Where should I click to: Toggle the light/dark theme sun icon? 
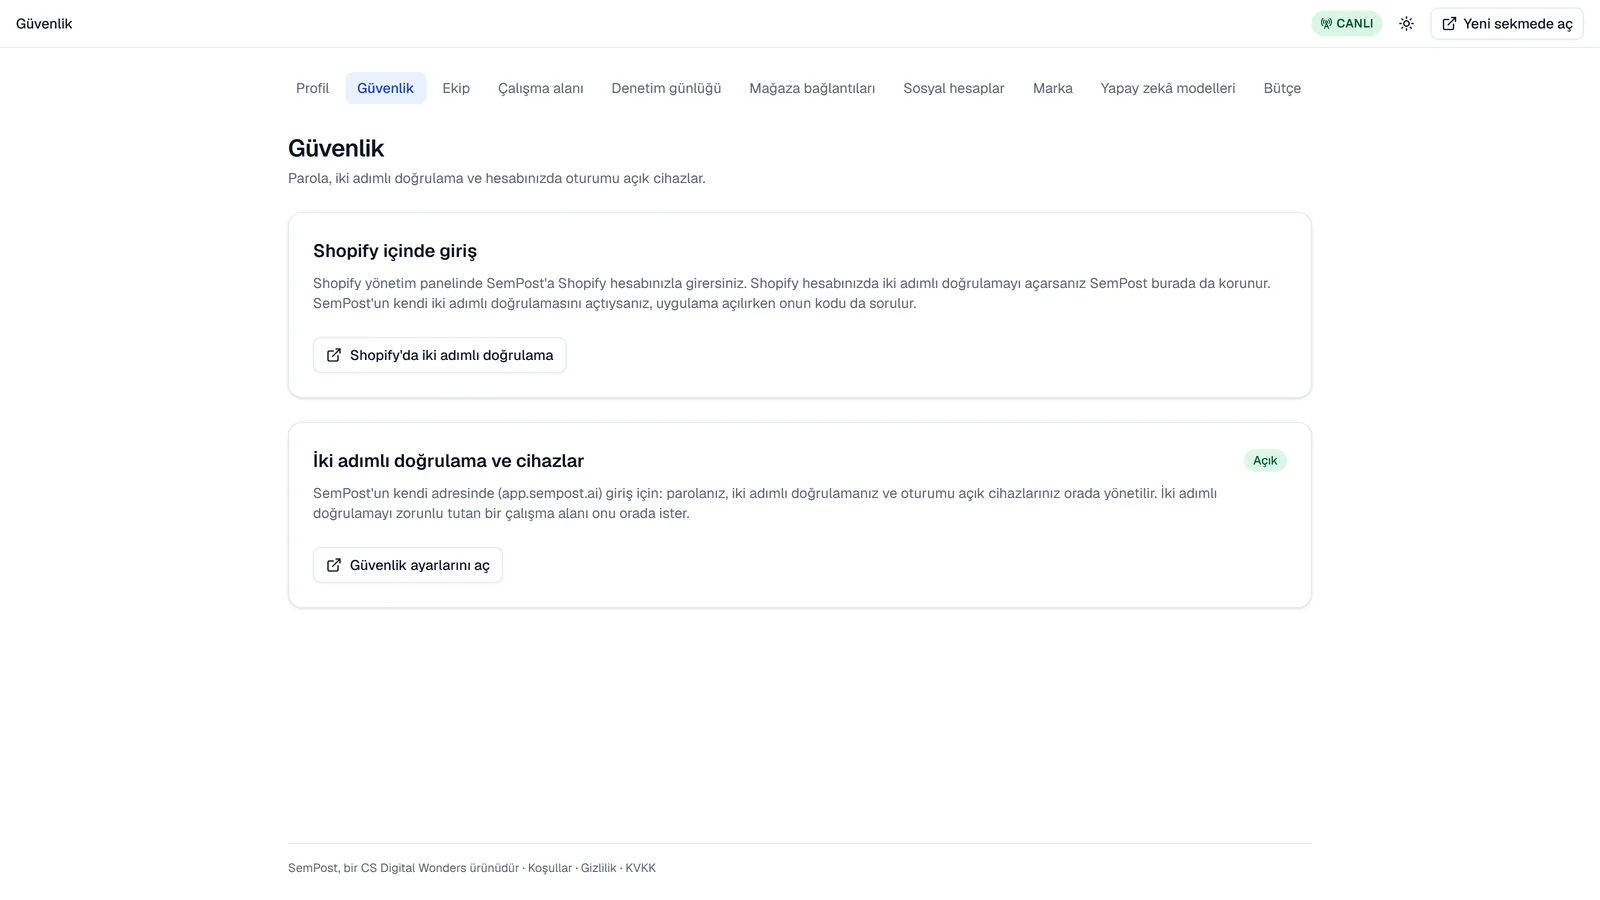pos(1406,24)
